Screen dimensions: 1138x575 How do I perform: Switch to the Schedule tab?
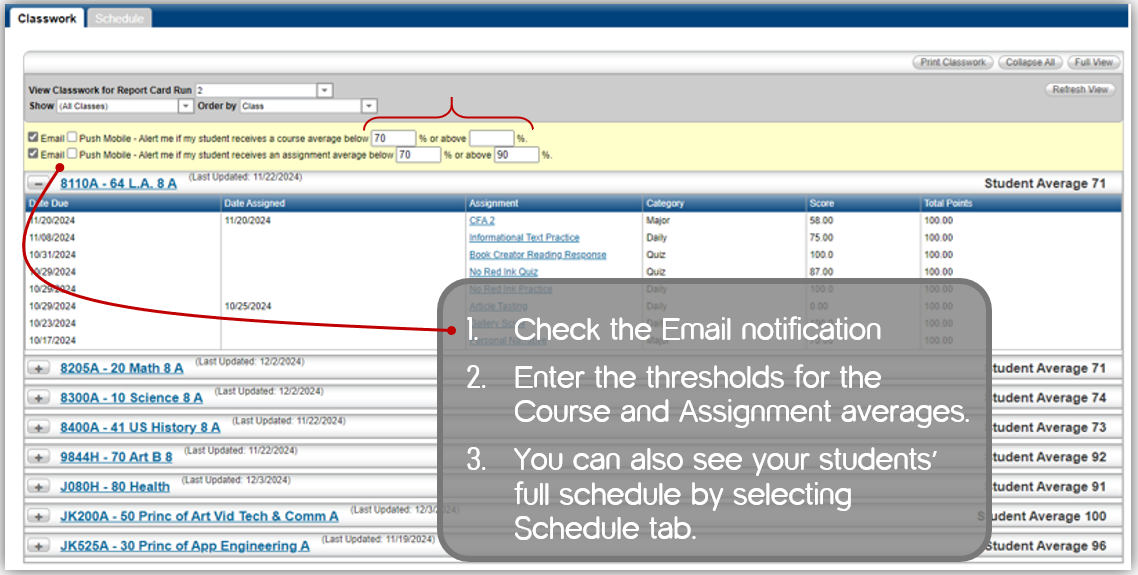click(119, 18)
